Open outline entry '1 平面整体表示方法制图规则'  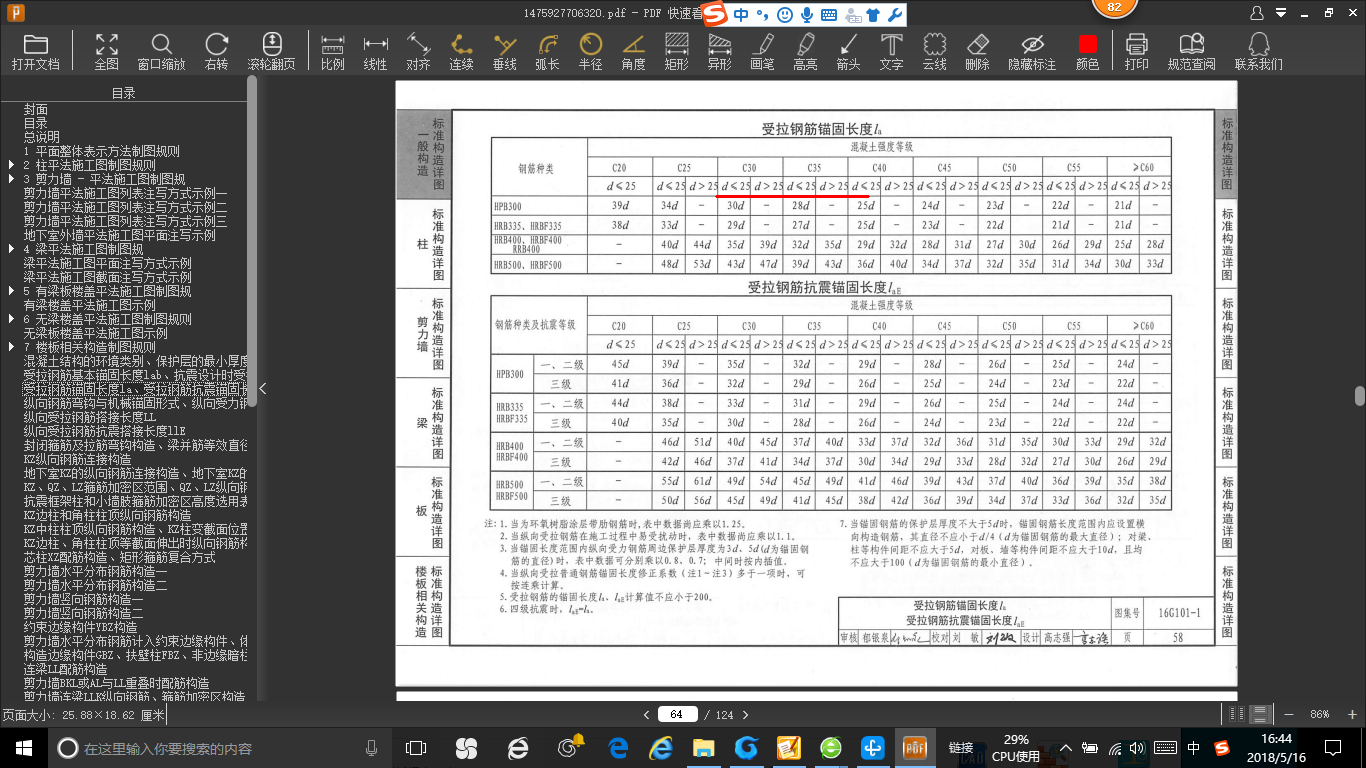(x=102, y=151)
